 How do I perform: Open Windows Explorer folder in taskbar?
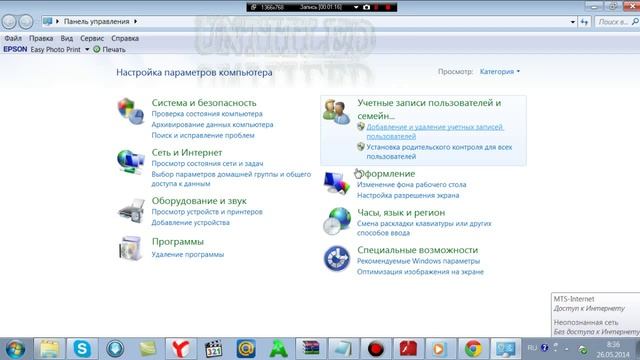pyautogui.click(x=49, y=349)
